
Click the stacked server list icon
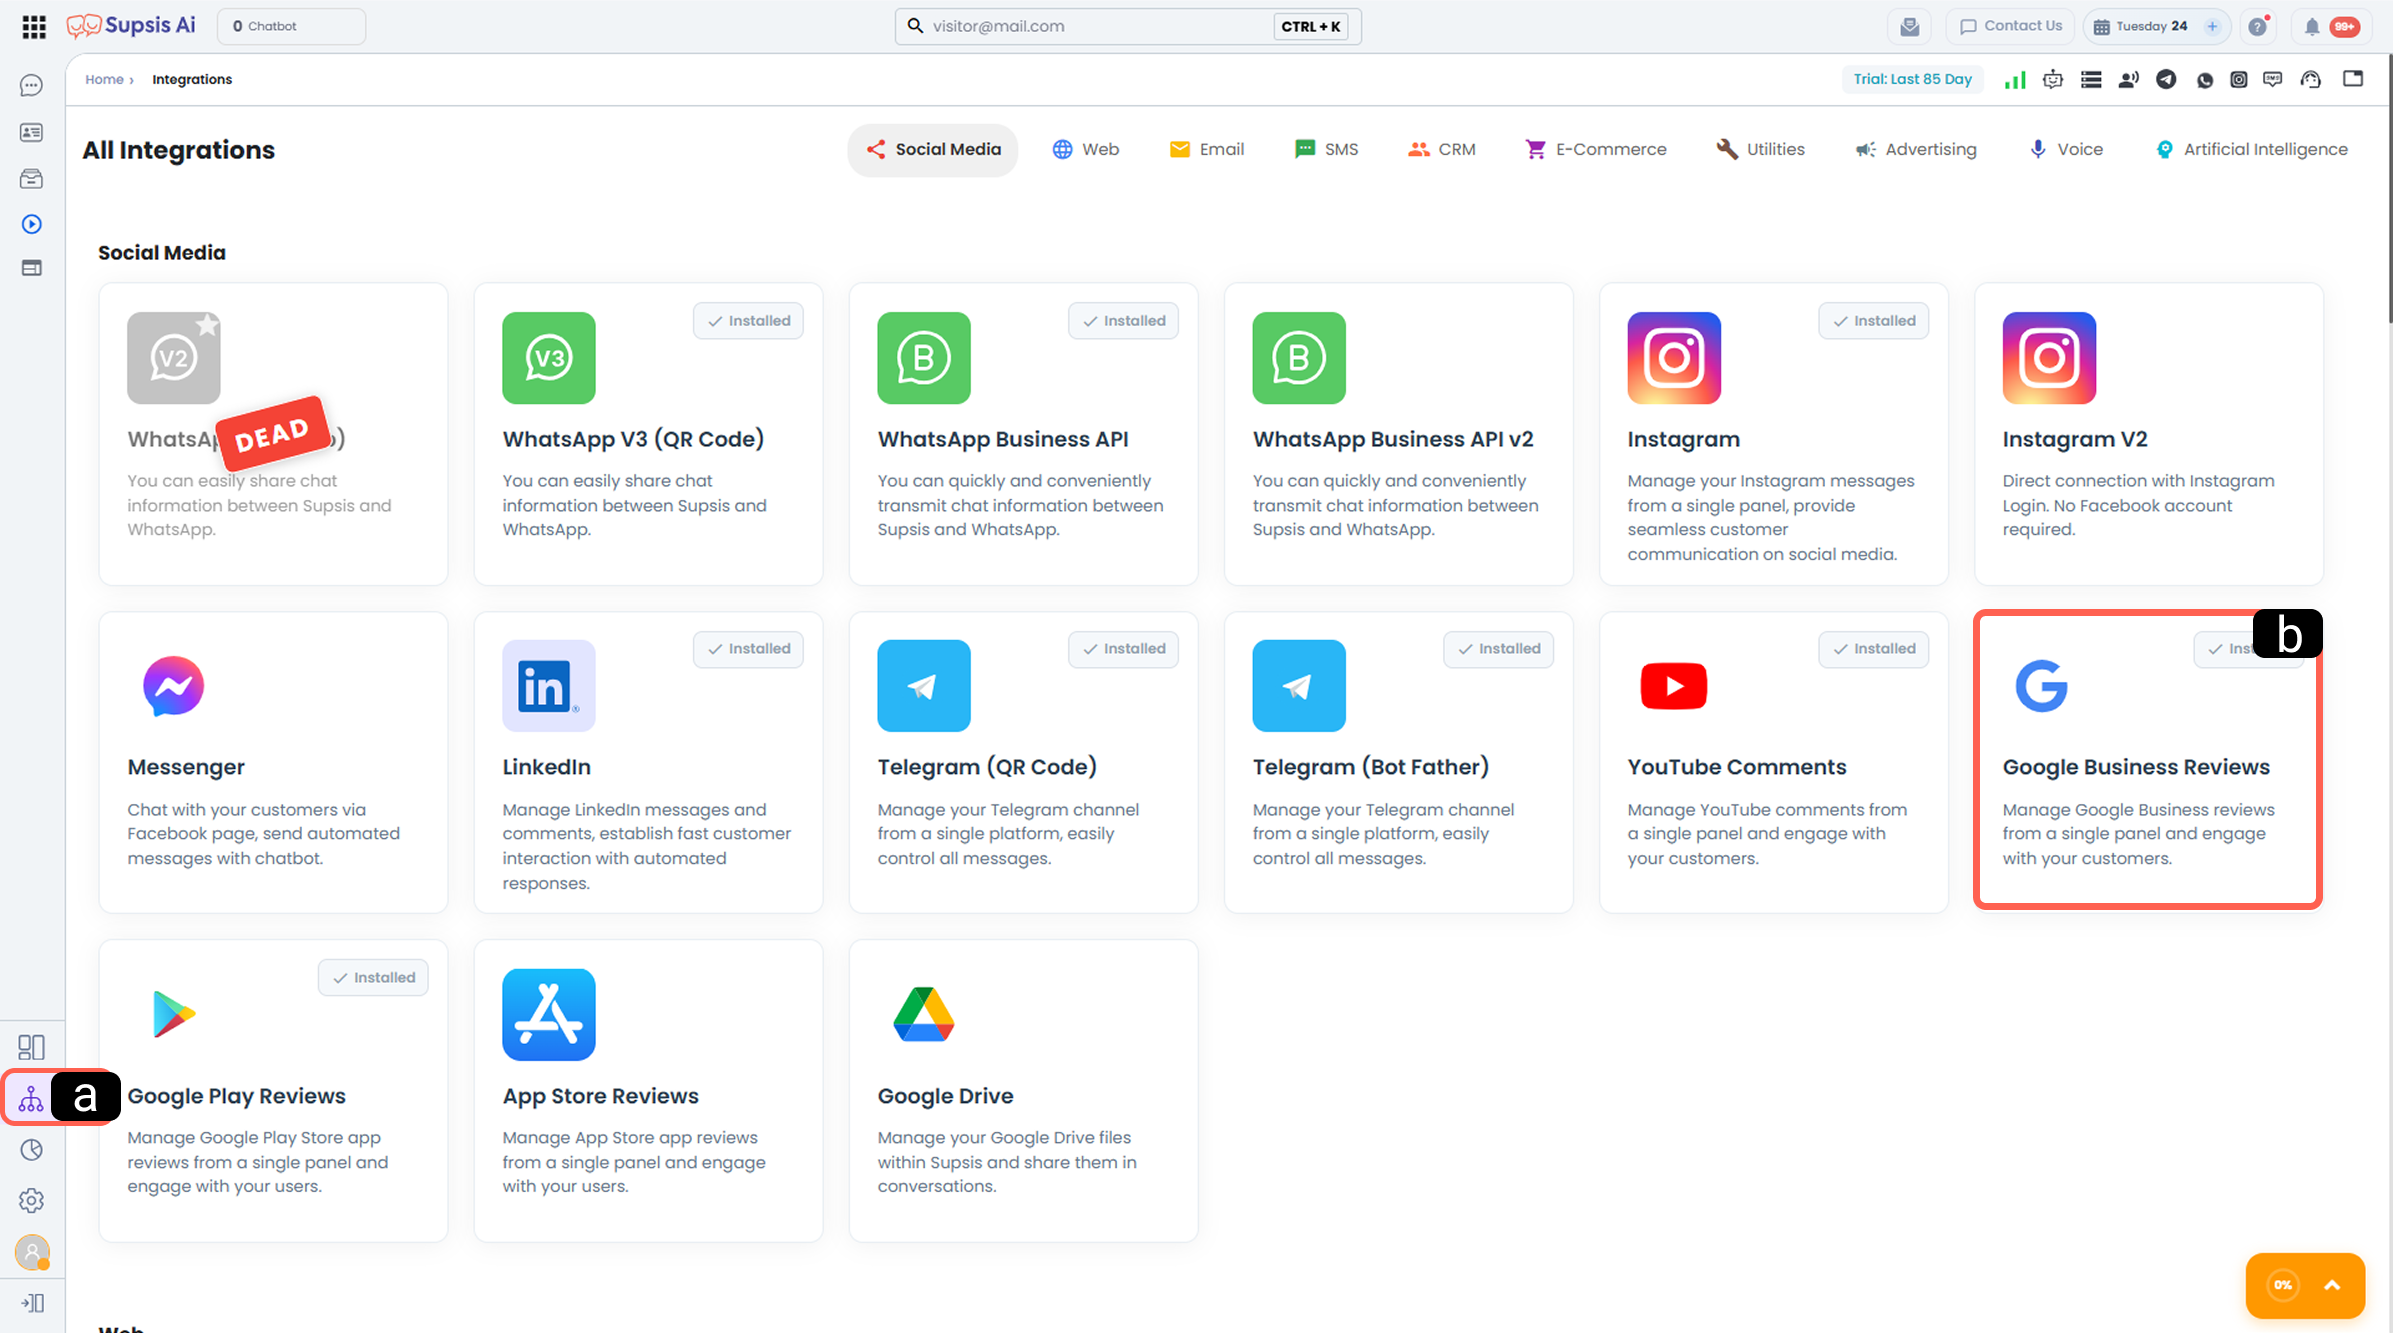(2091, 80)
